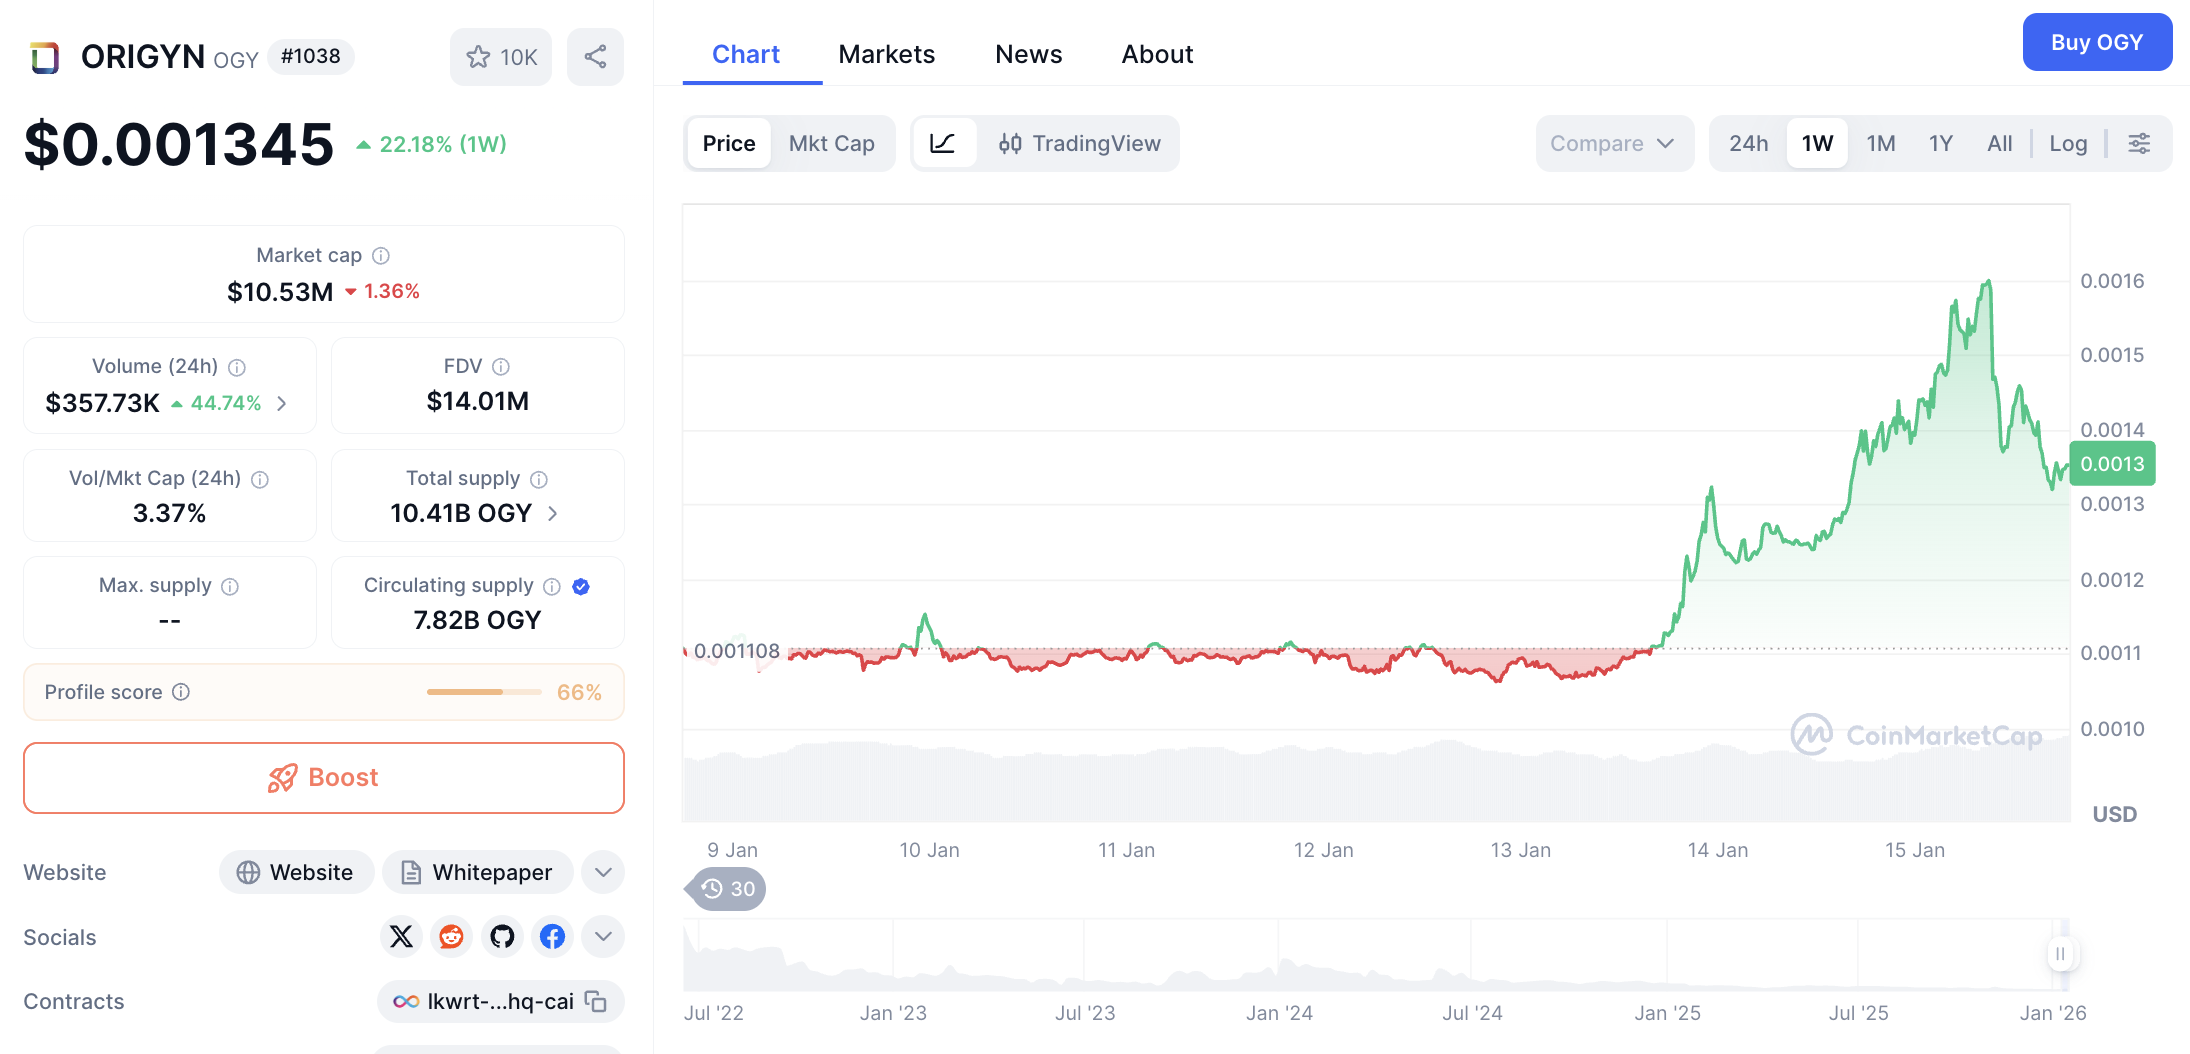
Task: Click the share icon next to watchlist
Action: pos(595,57)
